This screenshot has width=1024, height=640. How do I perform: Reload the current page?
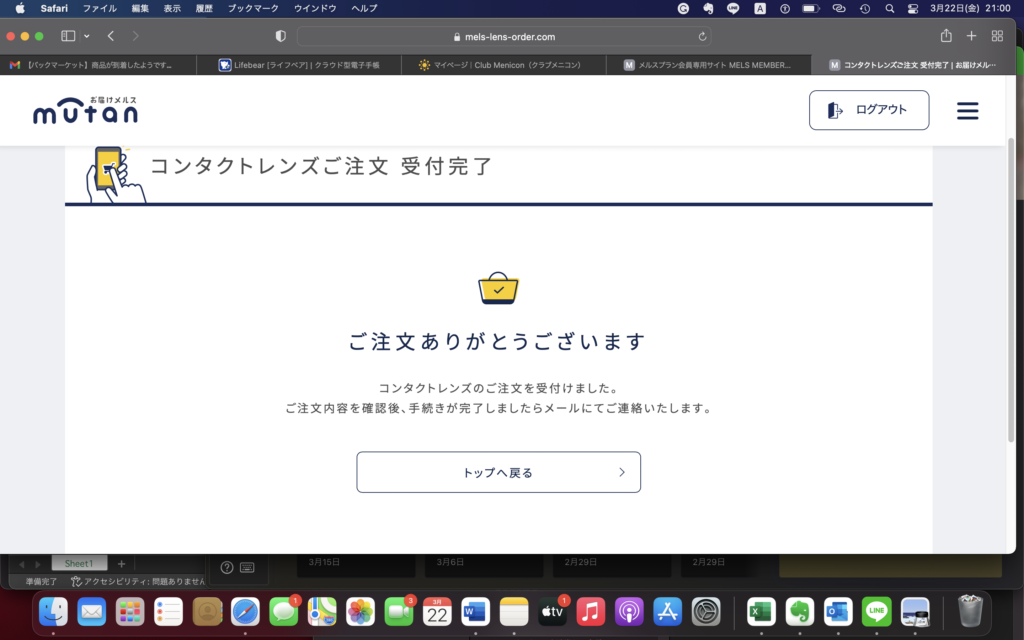(703, 36)
